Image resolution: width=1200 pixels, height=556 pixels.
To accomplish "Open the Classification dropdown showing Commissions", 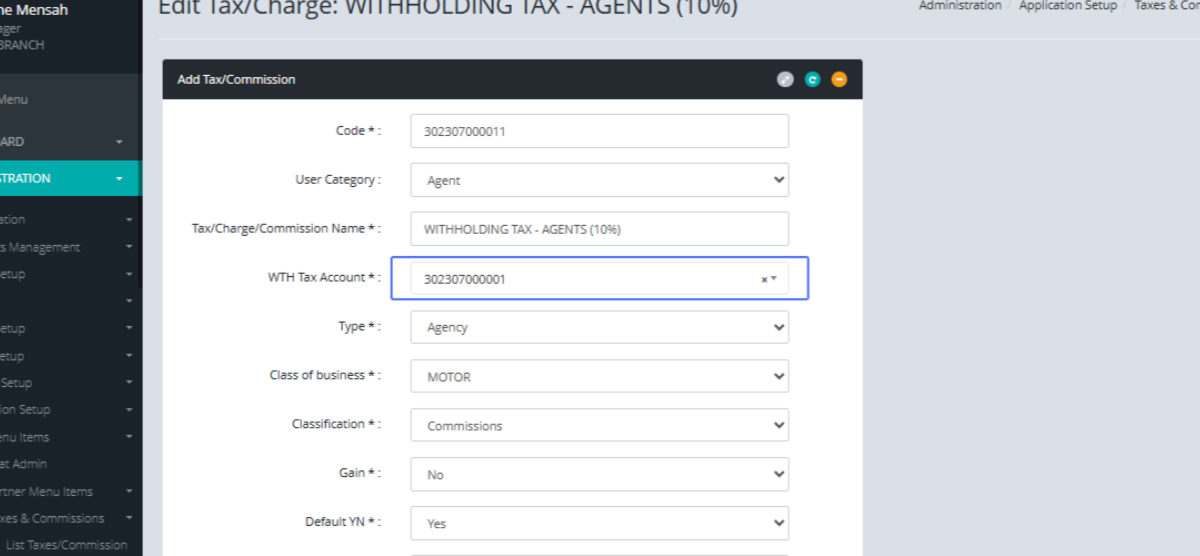I will click(599, 425).
